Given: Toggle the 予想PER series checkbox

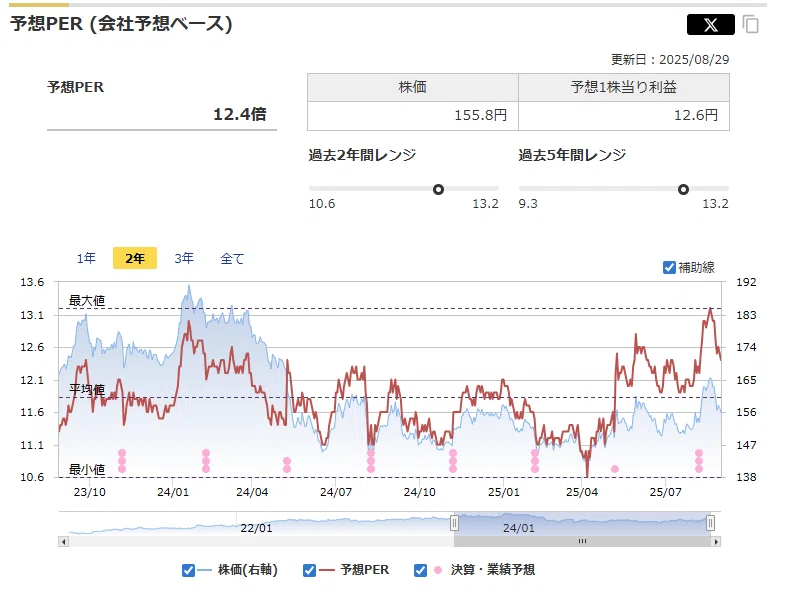Looking at the screenshot, I should coord(309,570).
